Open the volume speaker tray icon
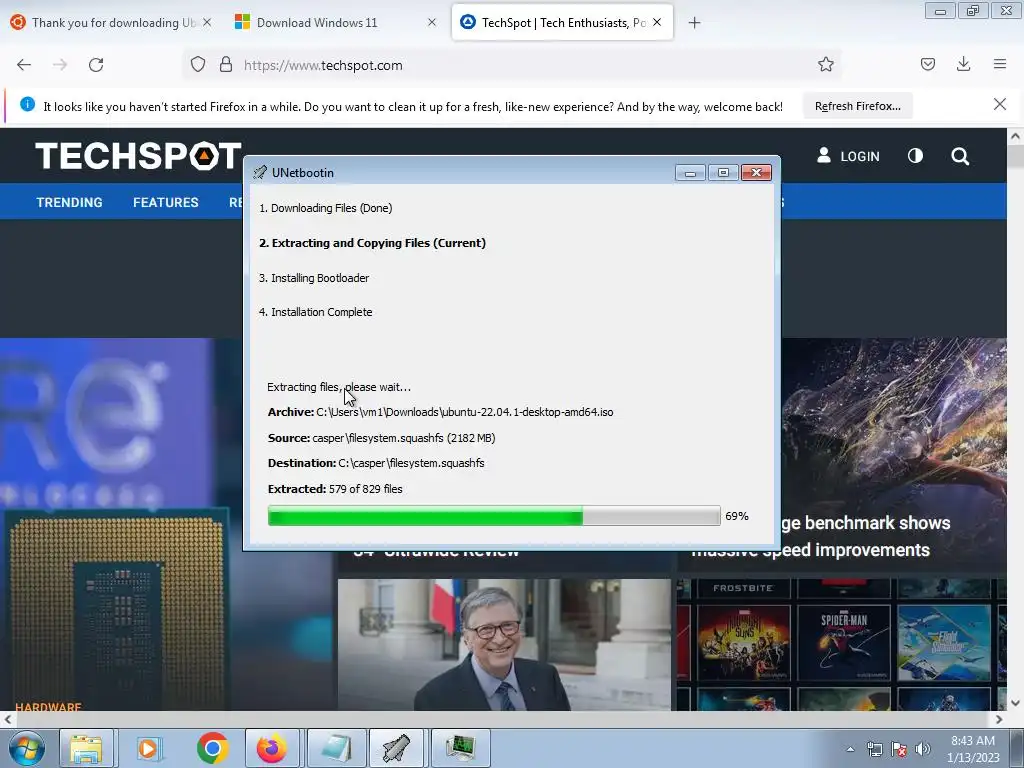 click(x=923, y=749)
